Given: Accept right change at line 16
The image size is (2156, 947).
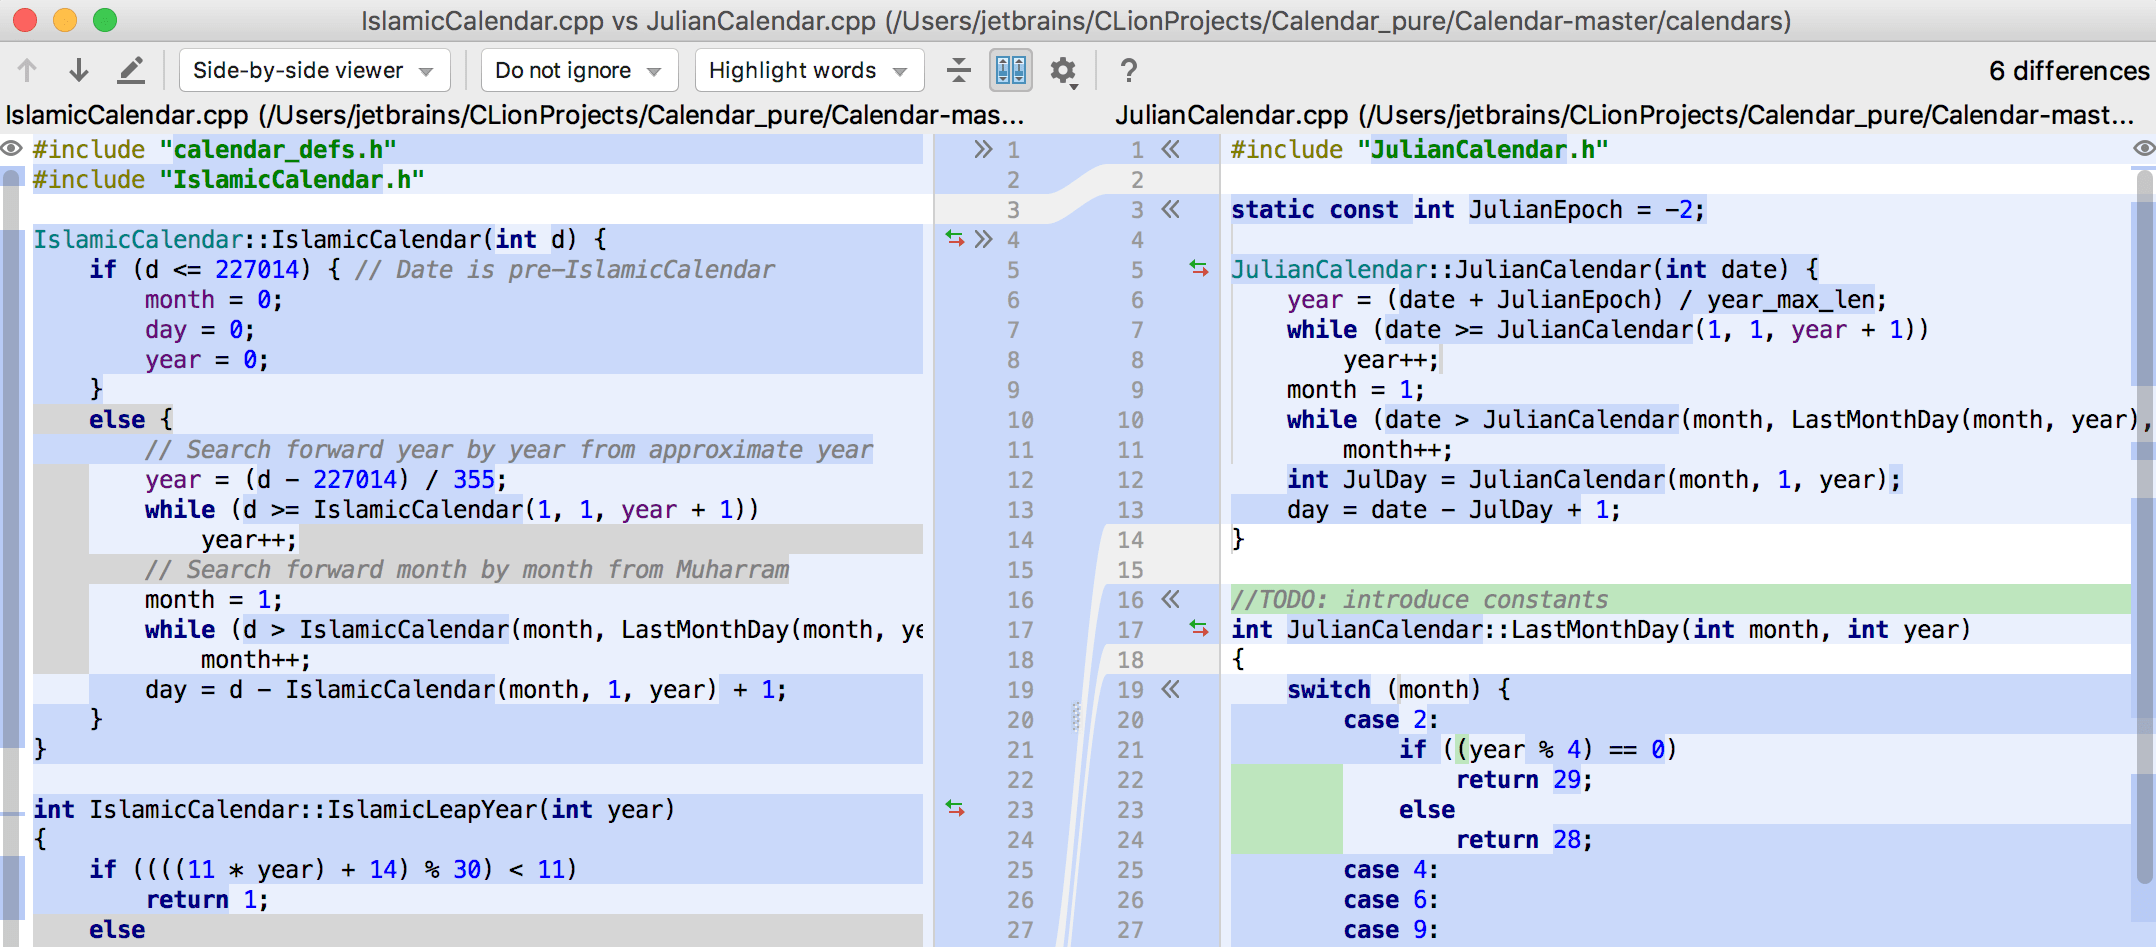Looking at the screenshot, I should tap(1171, 600).
